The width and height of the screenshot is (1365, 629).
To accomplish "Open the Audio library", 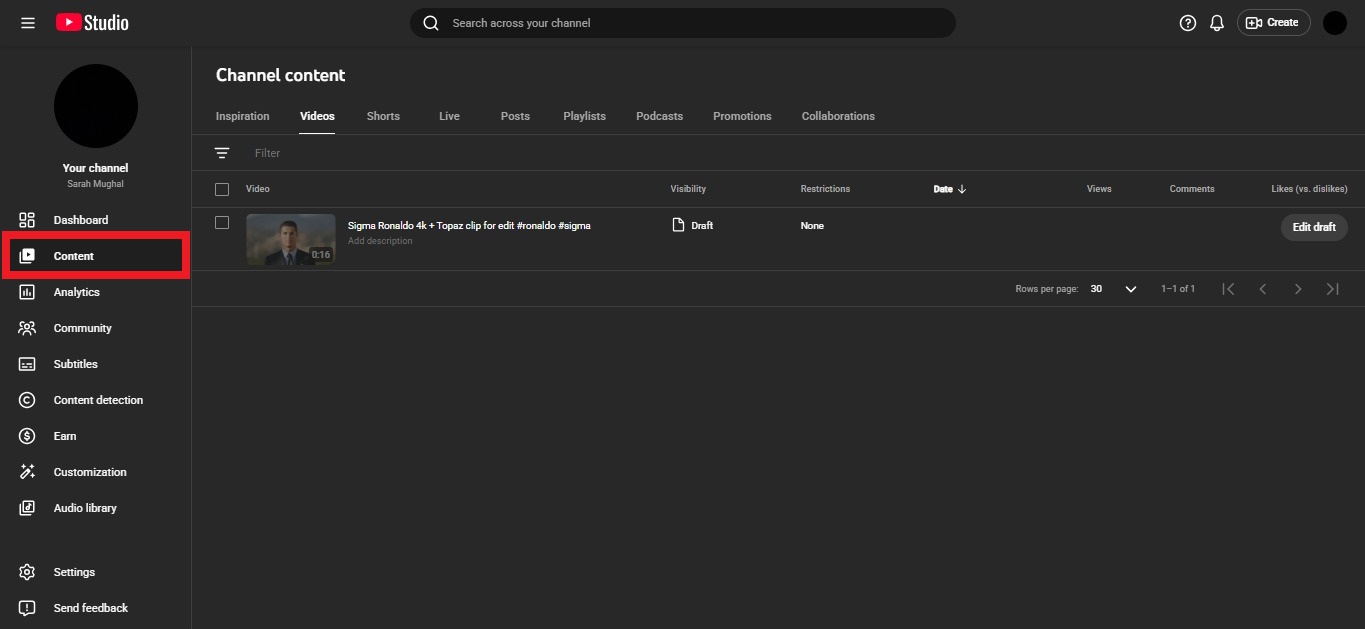I will tap(85, 507).
